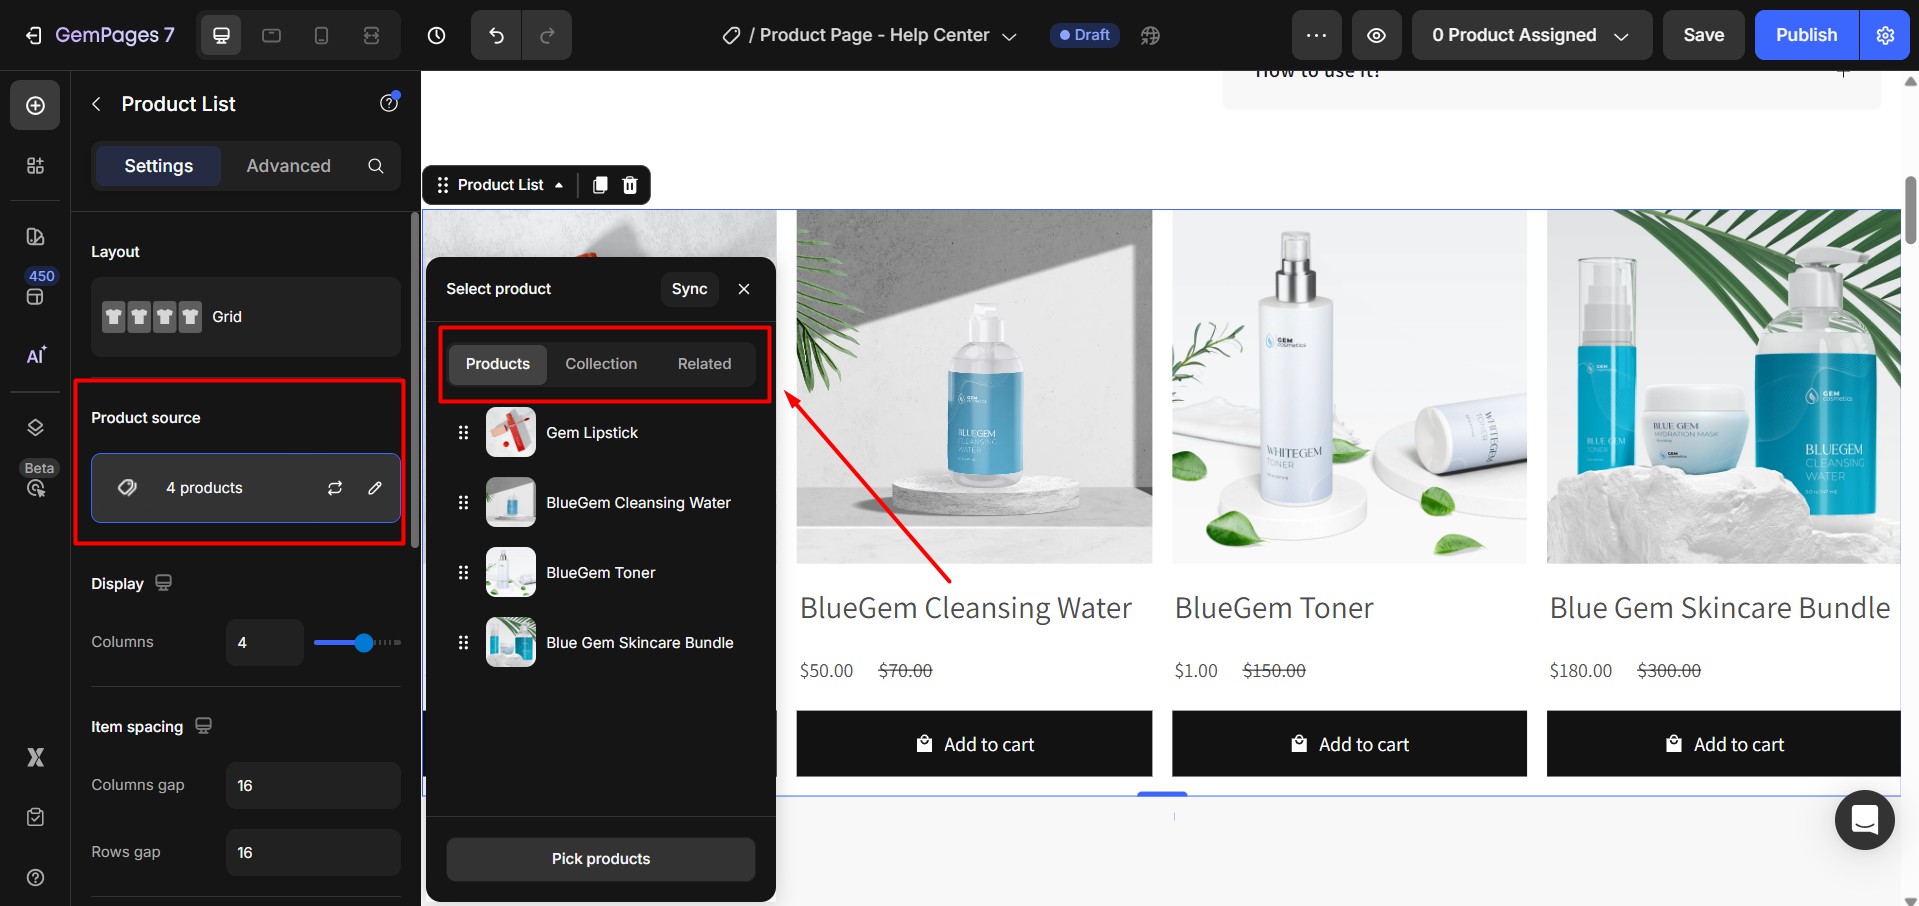Switch to mobile preview mode

(321, 35)
